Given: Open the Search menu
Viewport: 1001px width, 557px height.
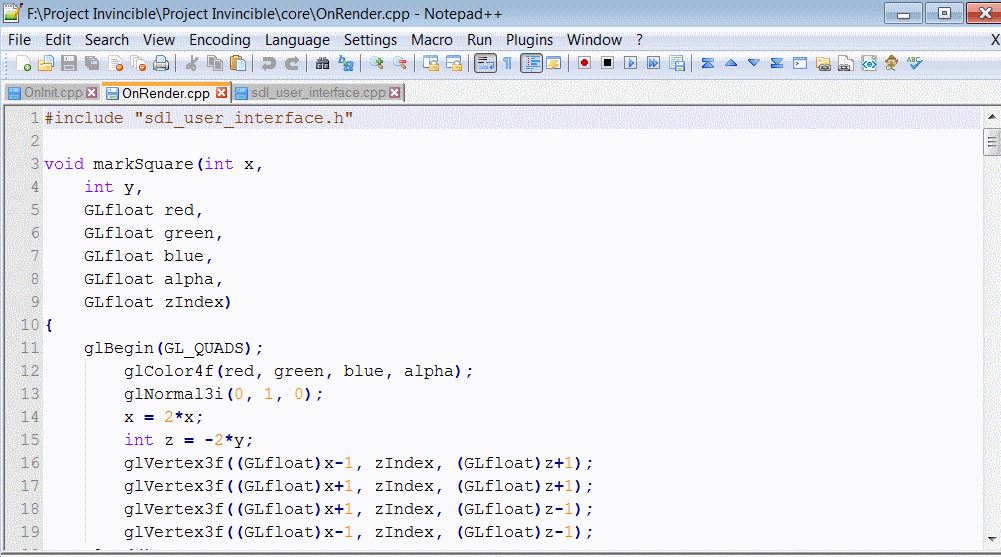Looking at the screenshot, I should coord(107,40).
